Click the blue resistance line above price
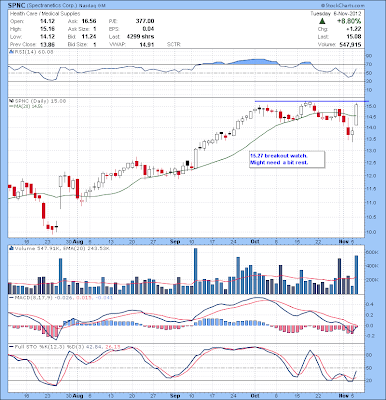Screen dimensions: 386x400 coord(312,101)
